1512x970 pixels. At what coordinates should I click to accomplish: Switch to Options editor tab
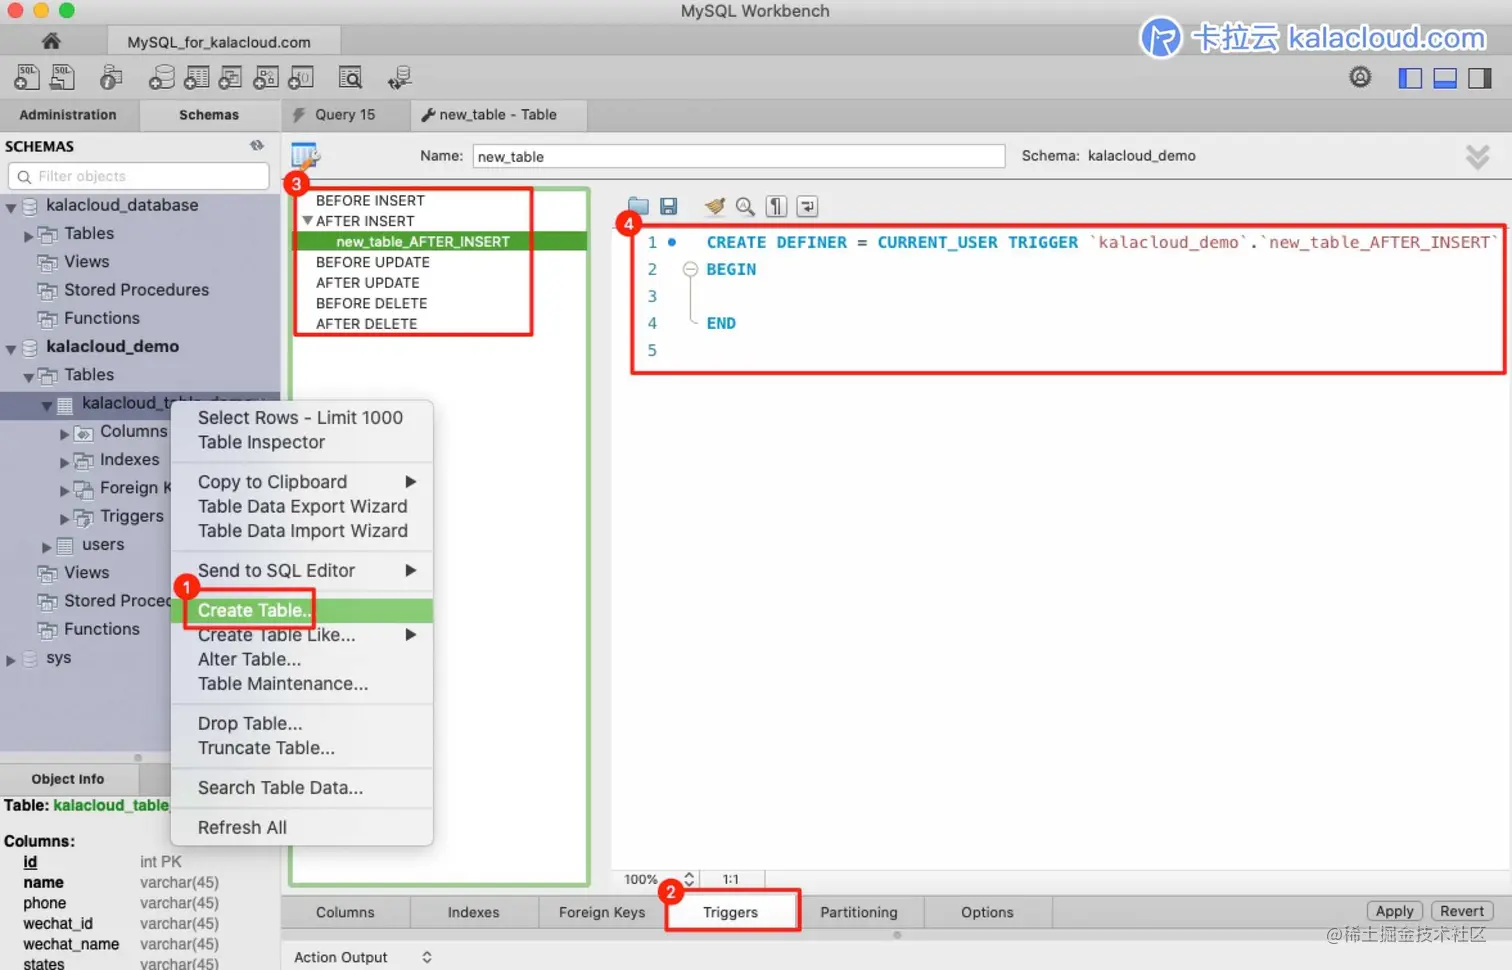click(x=987, y=912)
